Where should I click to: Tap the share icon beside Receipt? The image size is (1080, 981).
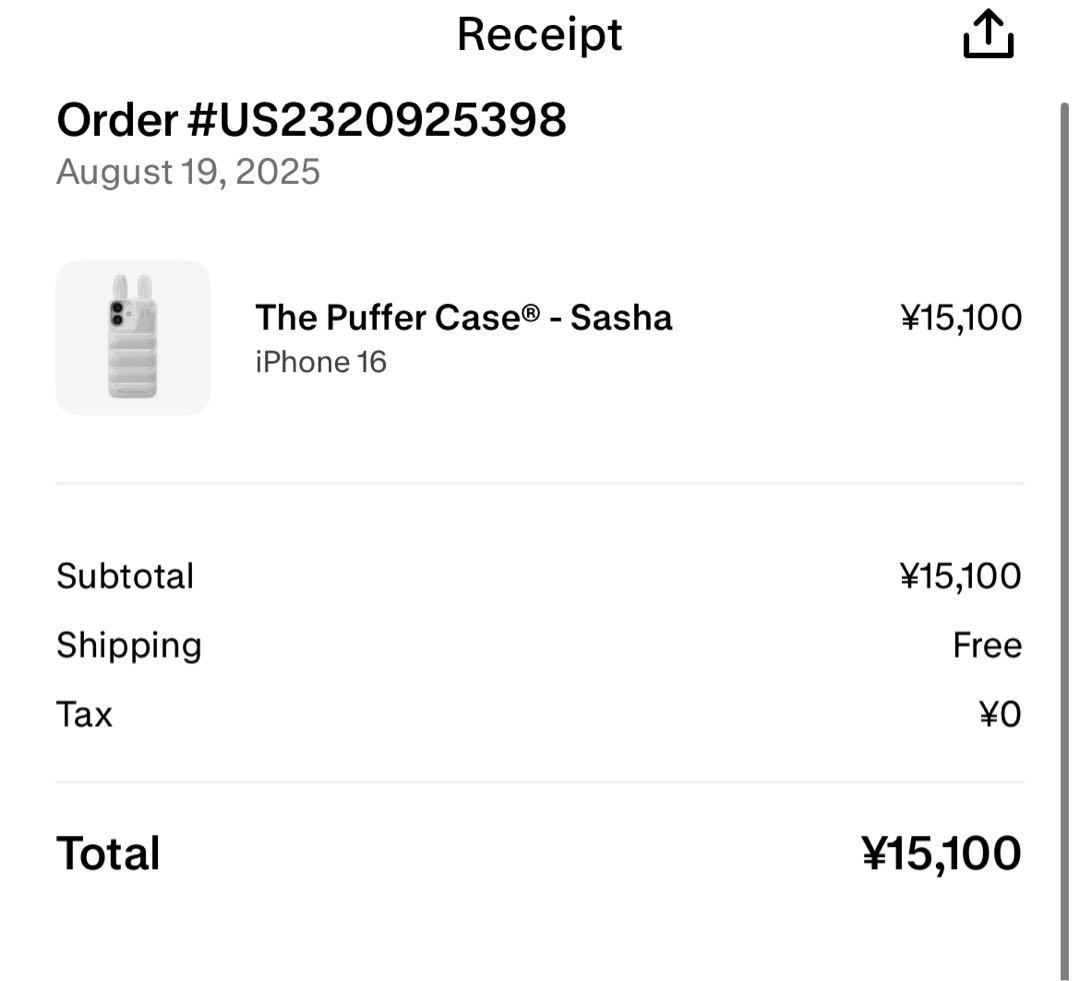(x=988, y=35)
